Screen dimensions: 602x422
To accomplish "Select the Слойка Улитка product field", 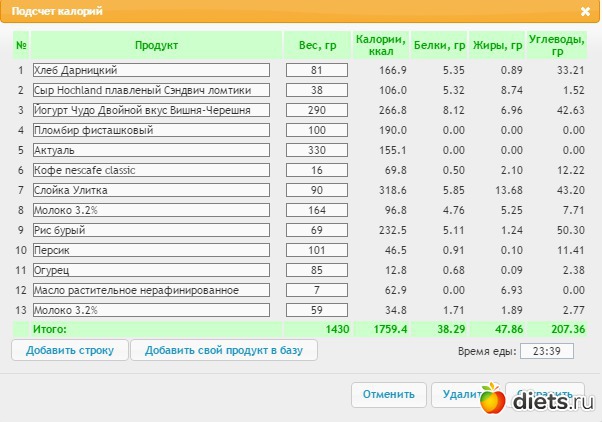I will [x=151, y=190].
